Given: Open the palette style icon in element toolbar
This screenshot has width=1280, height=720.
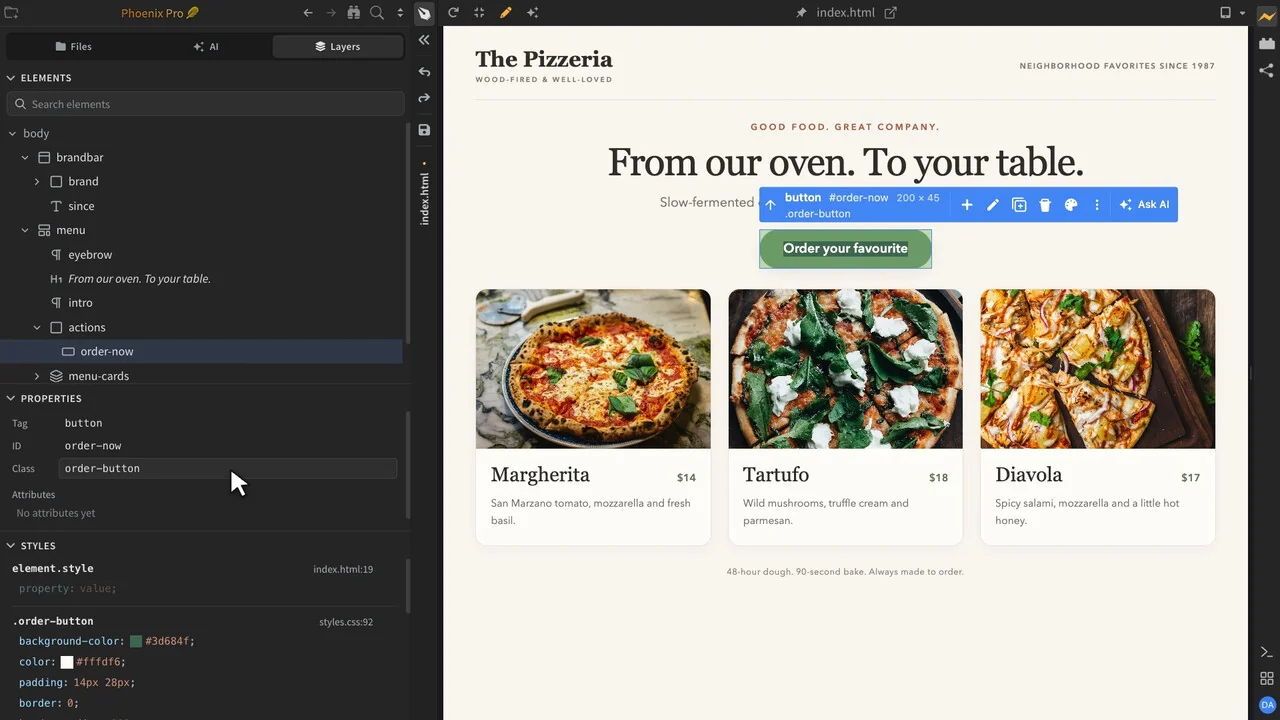Looking at the screenshot, I should click(x=1071, y=205).
